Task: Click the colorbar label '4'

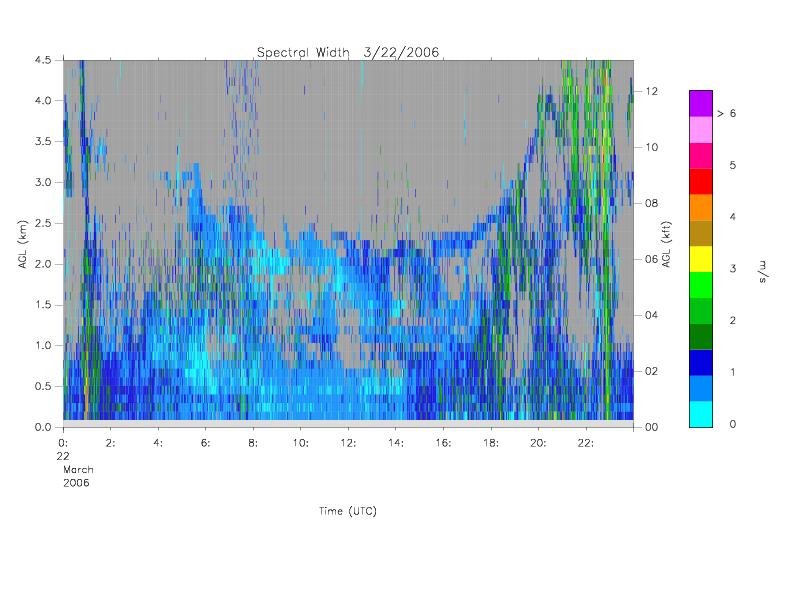Action: click(732, 217)
